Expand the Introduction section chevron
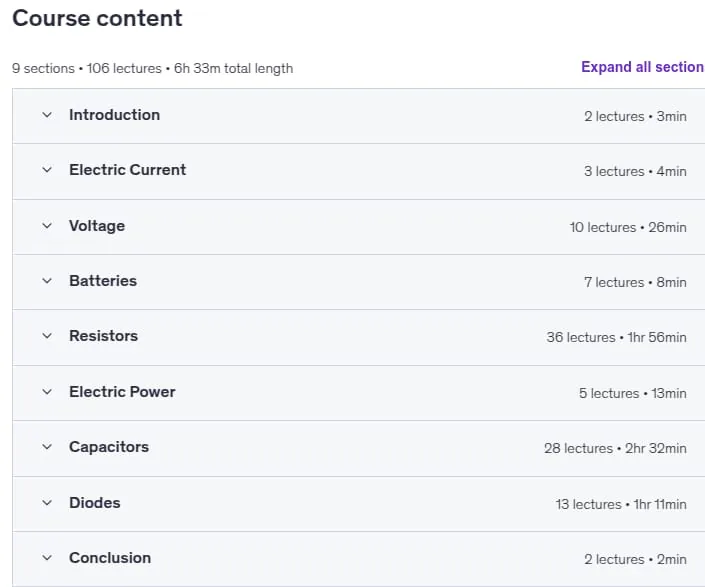Screen dimensions: 705x587 pyautogui.click(x=47, y=115)
